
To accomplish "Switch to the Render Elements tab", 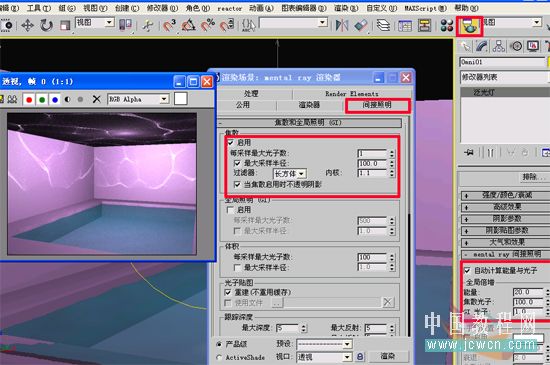I will pos(351,94).
